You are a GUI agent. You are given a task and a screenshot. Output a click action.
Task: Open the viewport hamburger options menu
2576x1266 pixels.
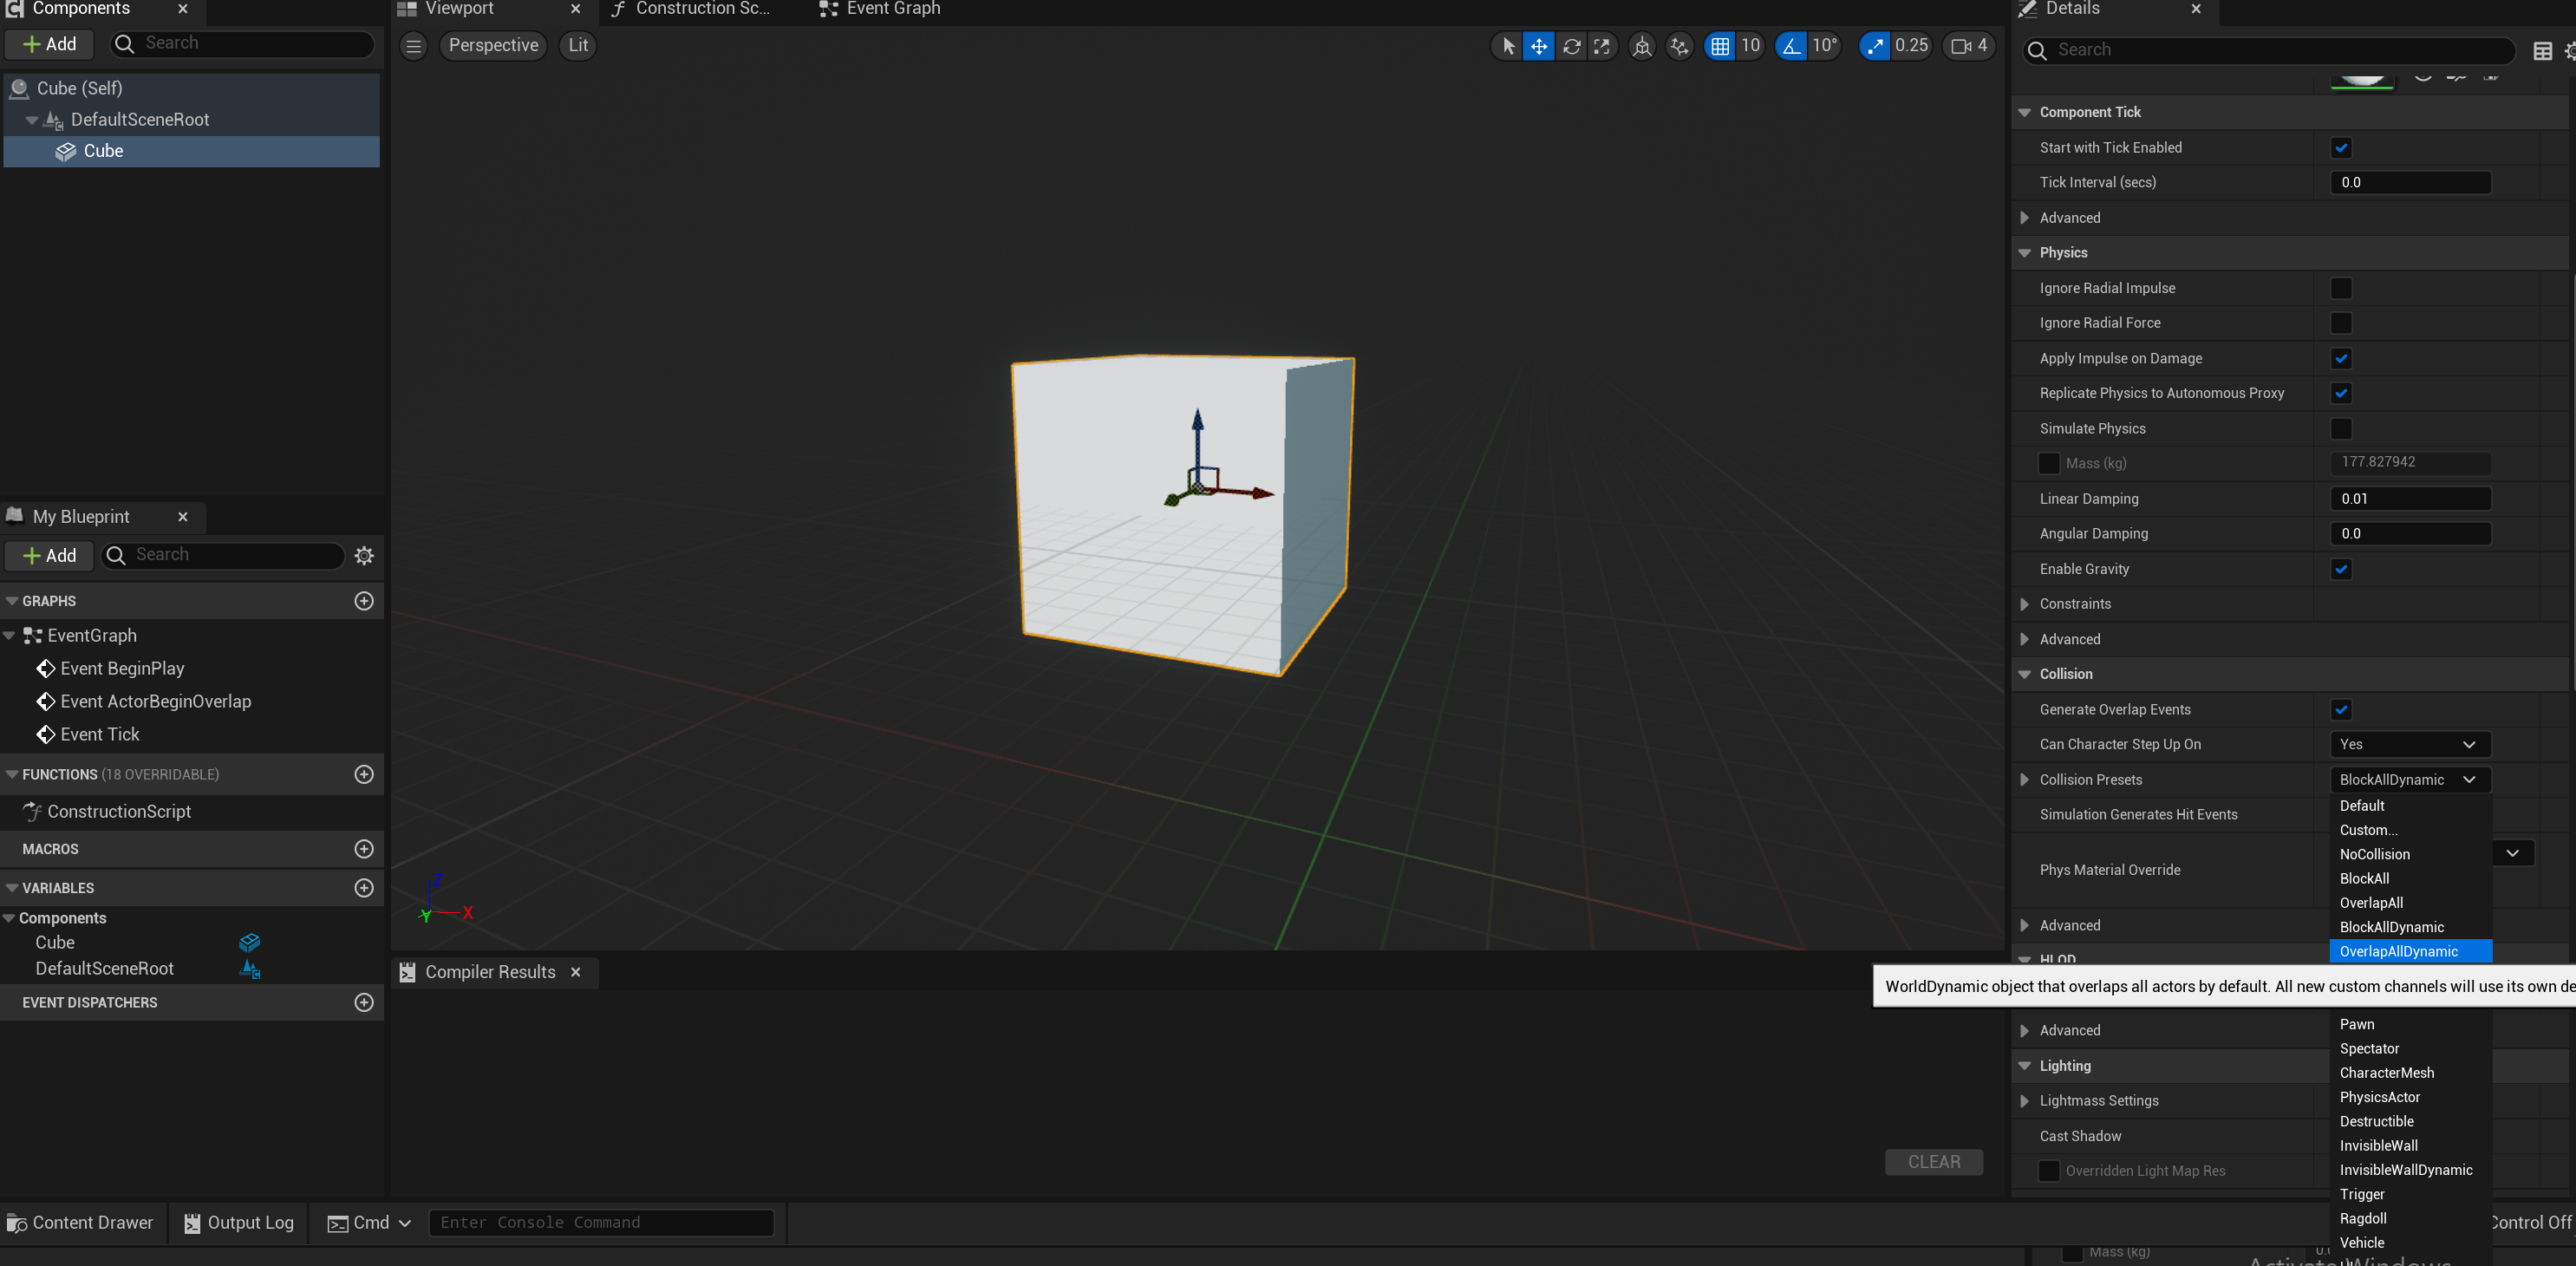point(413,46)
